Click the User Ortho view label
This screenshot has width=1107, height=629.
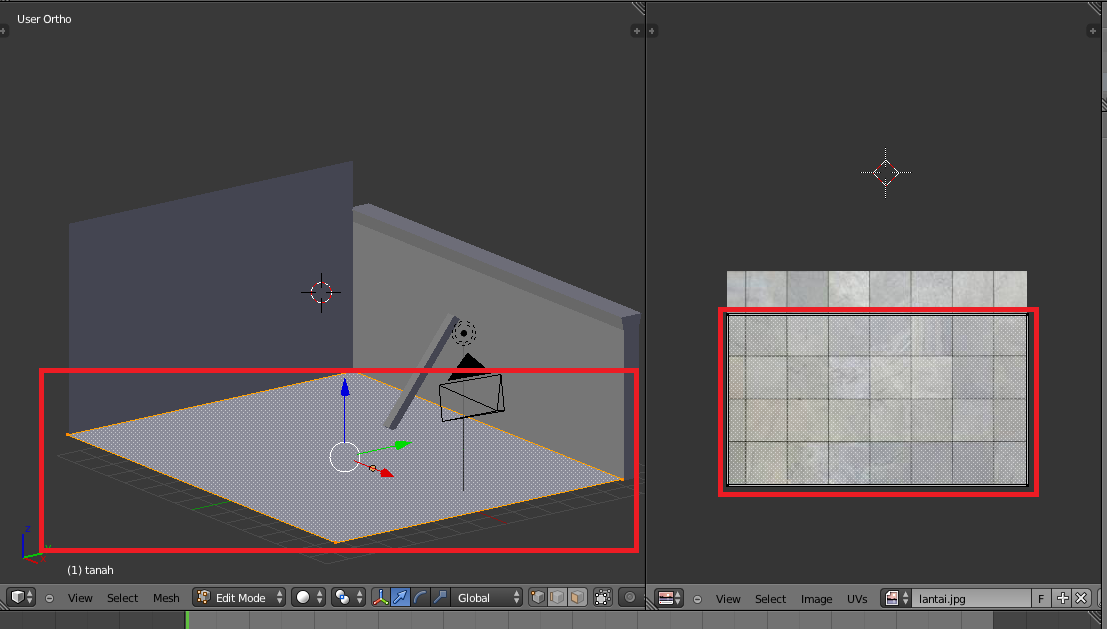tap(44, 19)
